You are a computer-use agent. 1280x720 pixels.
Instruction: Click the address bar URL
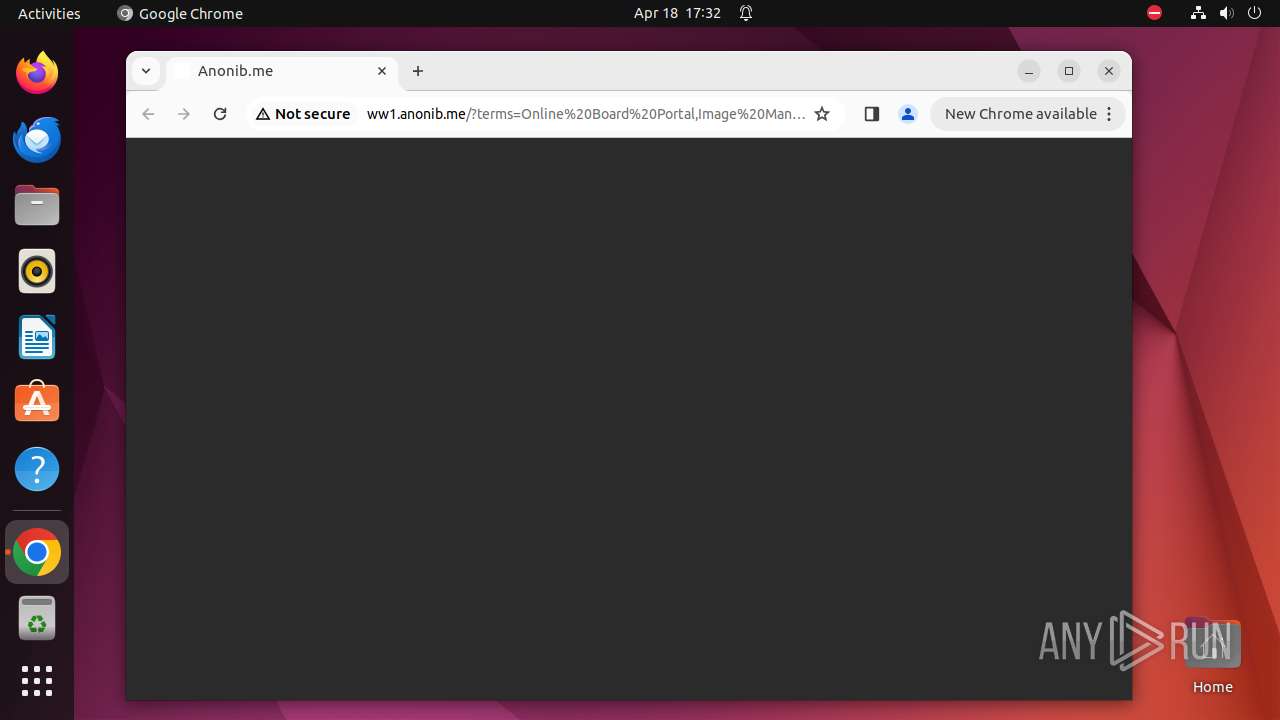click(586, 114)
